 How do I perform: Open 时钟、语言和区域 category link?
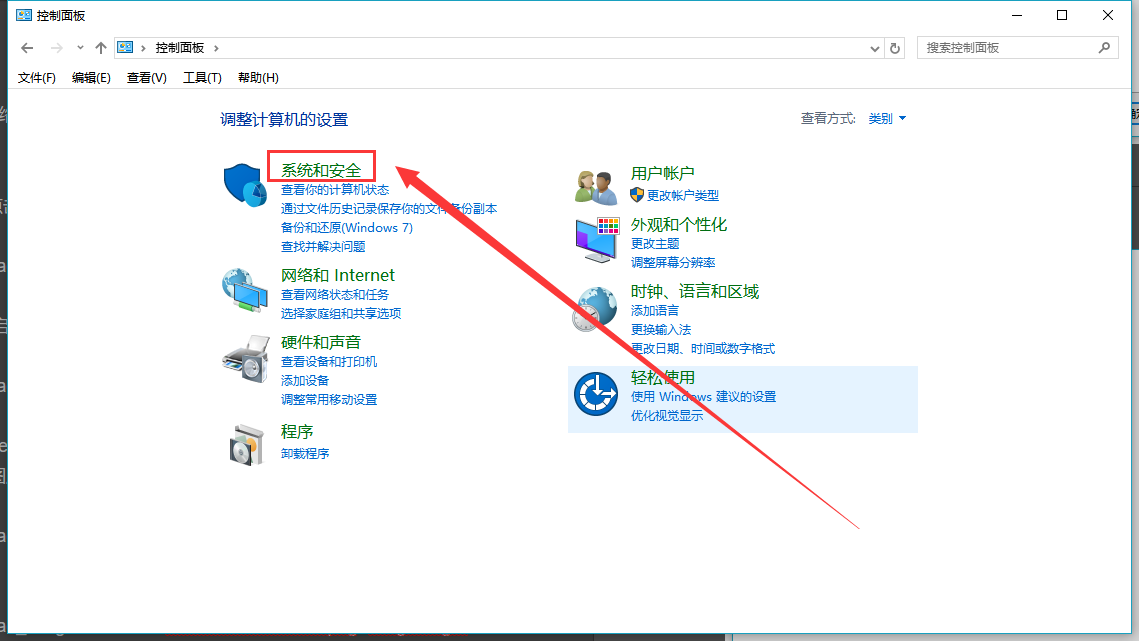coord(694,291)
